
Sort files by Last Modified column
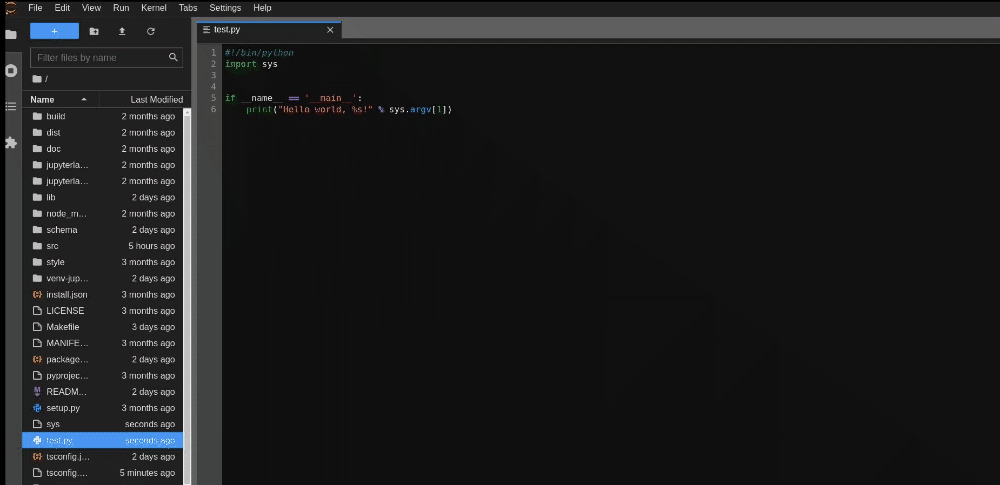point(142,100)
